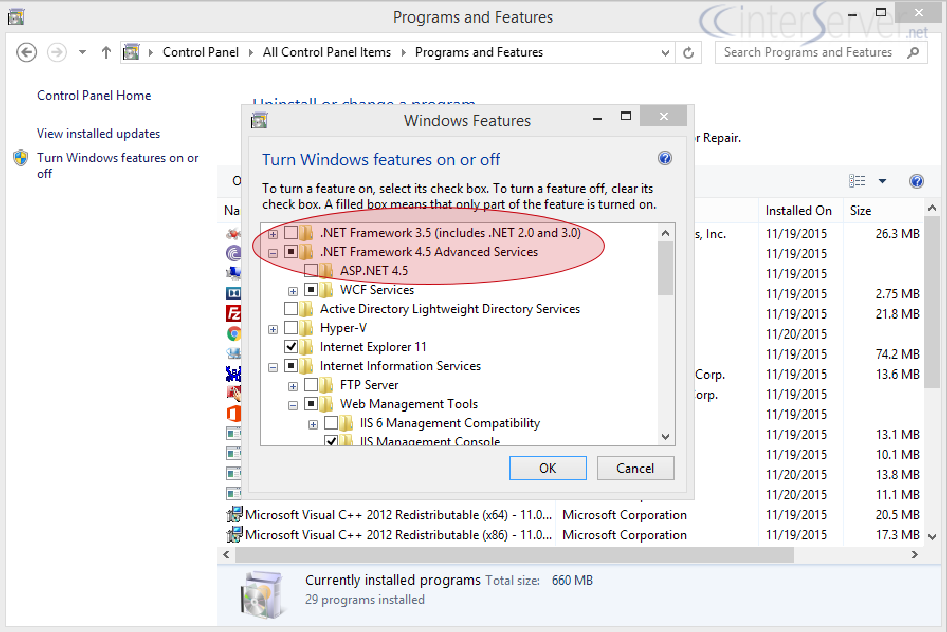Image resolution: width=947 pixels, height=632 pixels.
Task: Click the Programs and Features title bar icon
Action: [x=16, y=17]
